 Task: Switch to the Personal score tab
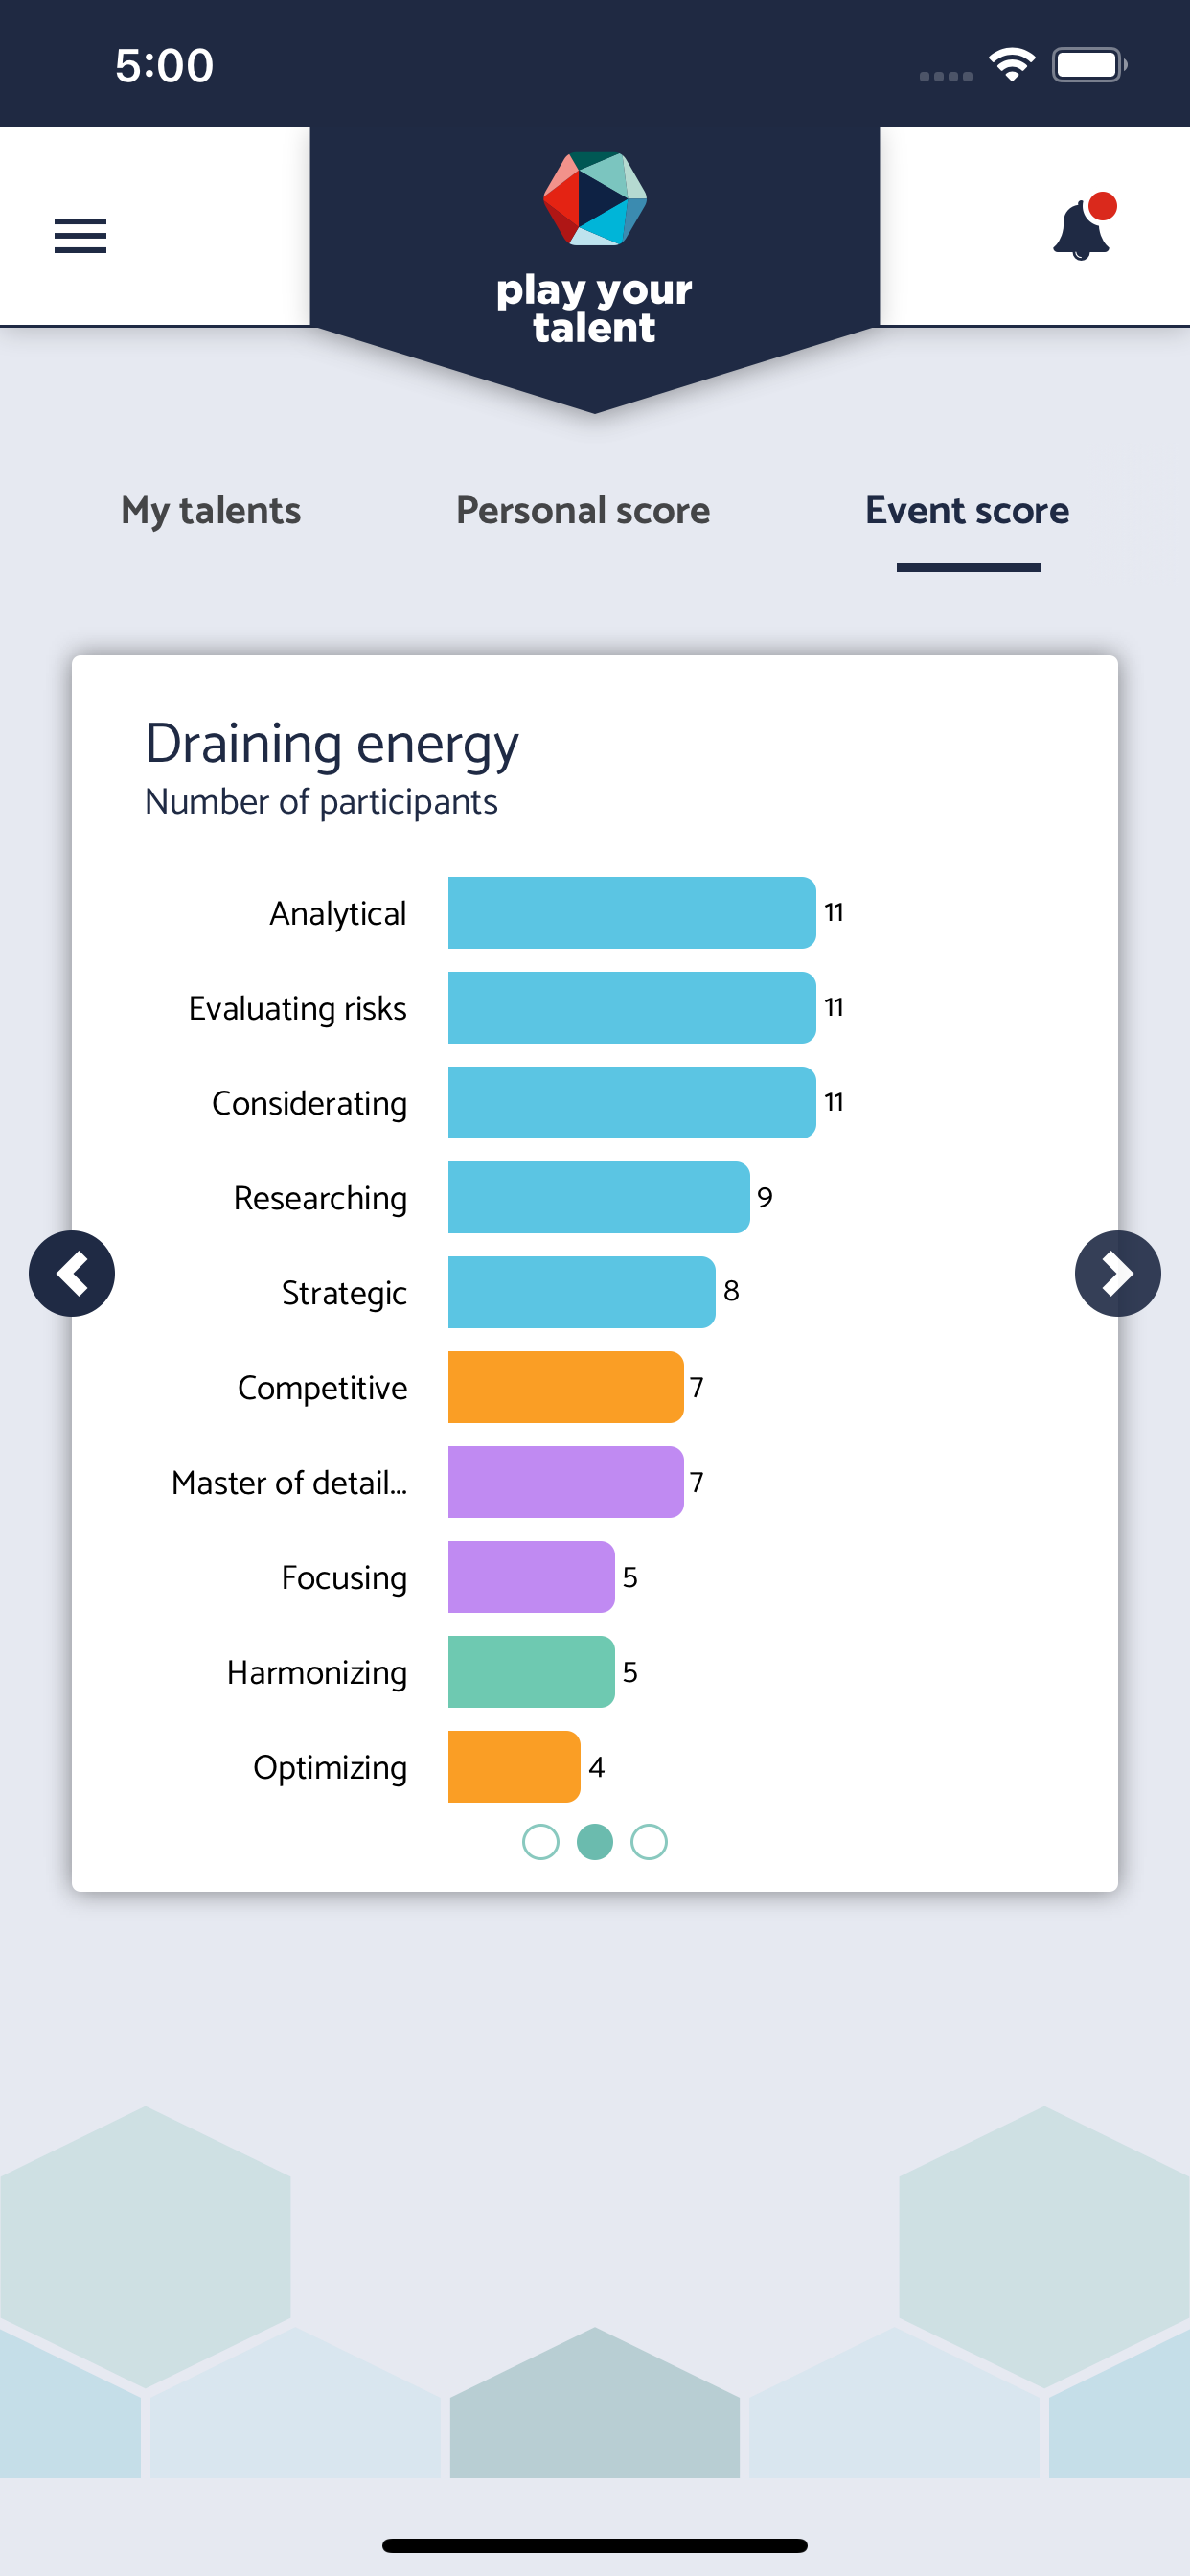[x=583, y=511]
